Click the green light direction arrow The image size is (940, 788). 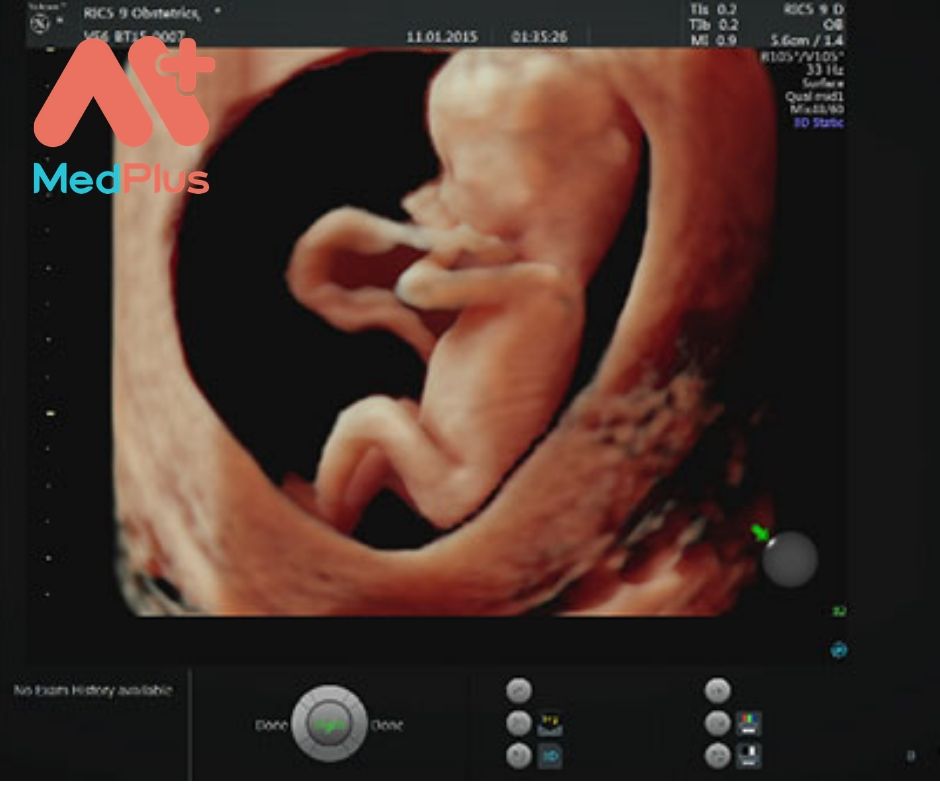click(x=762, y=533)
